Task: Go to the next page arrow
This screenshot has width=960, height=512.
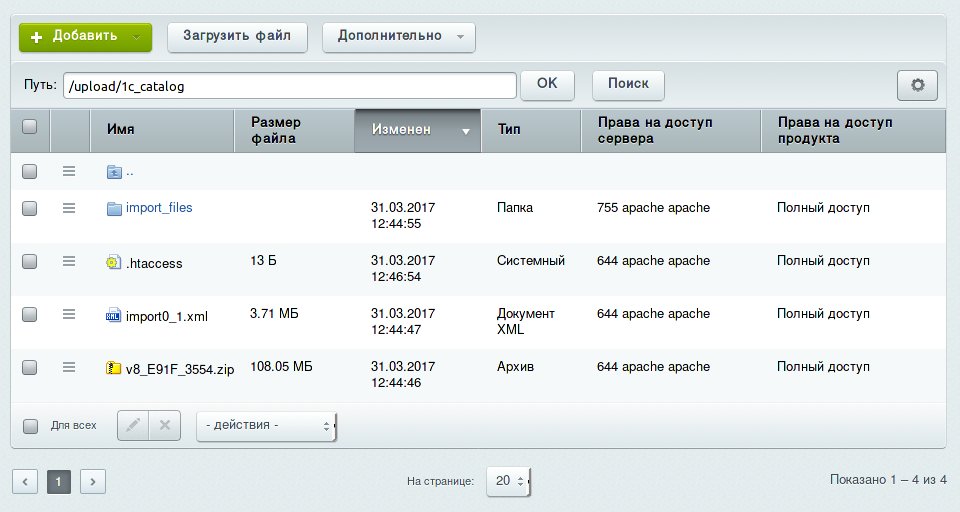Action: click(92, 481)
